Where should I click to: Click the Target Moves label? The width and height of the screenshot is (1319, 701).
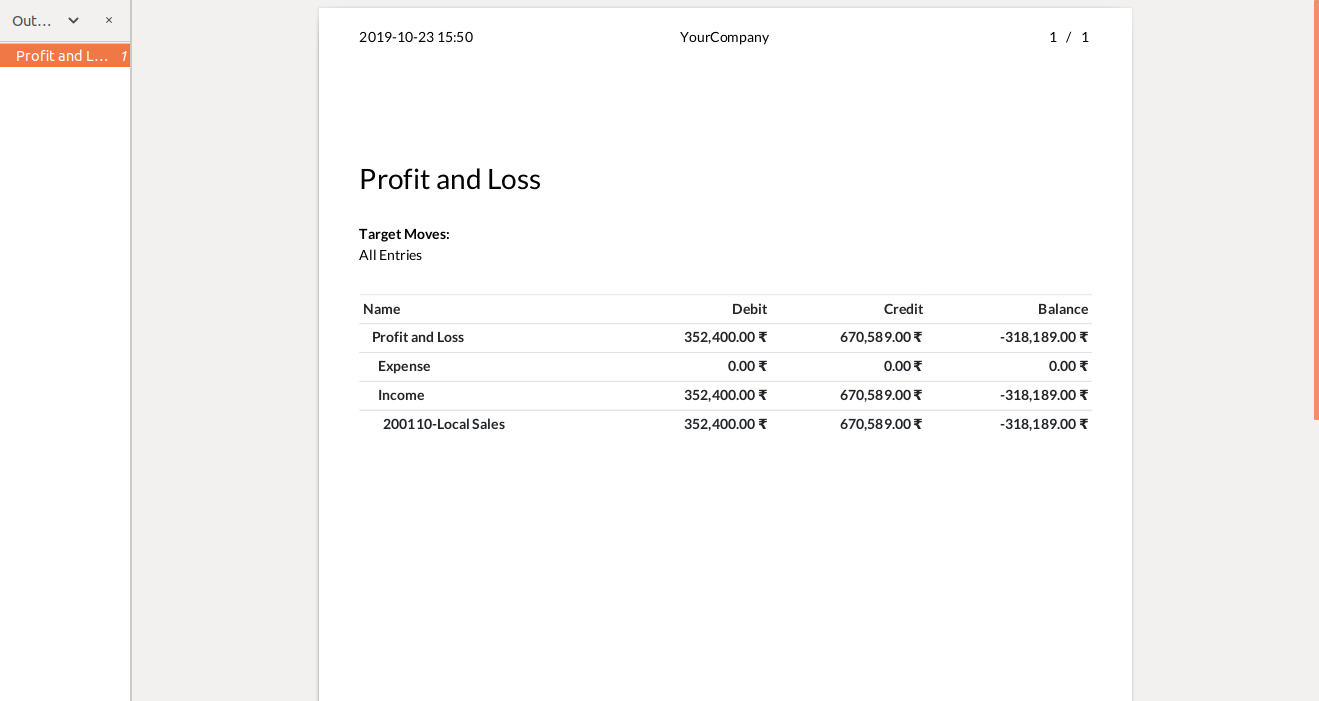[x=404, y=234]
